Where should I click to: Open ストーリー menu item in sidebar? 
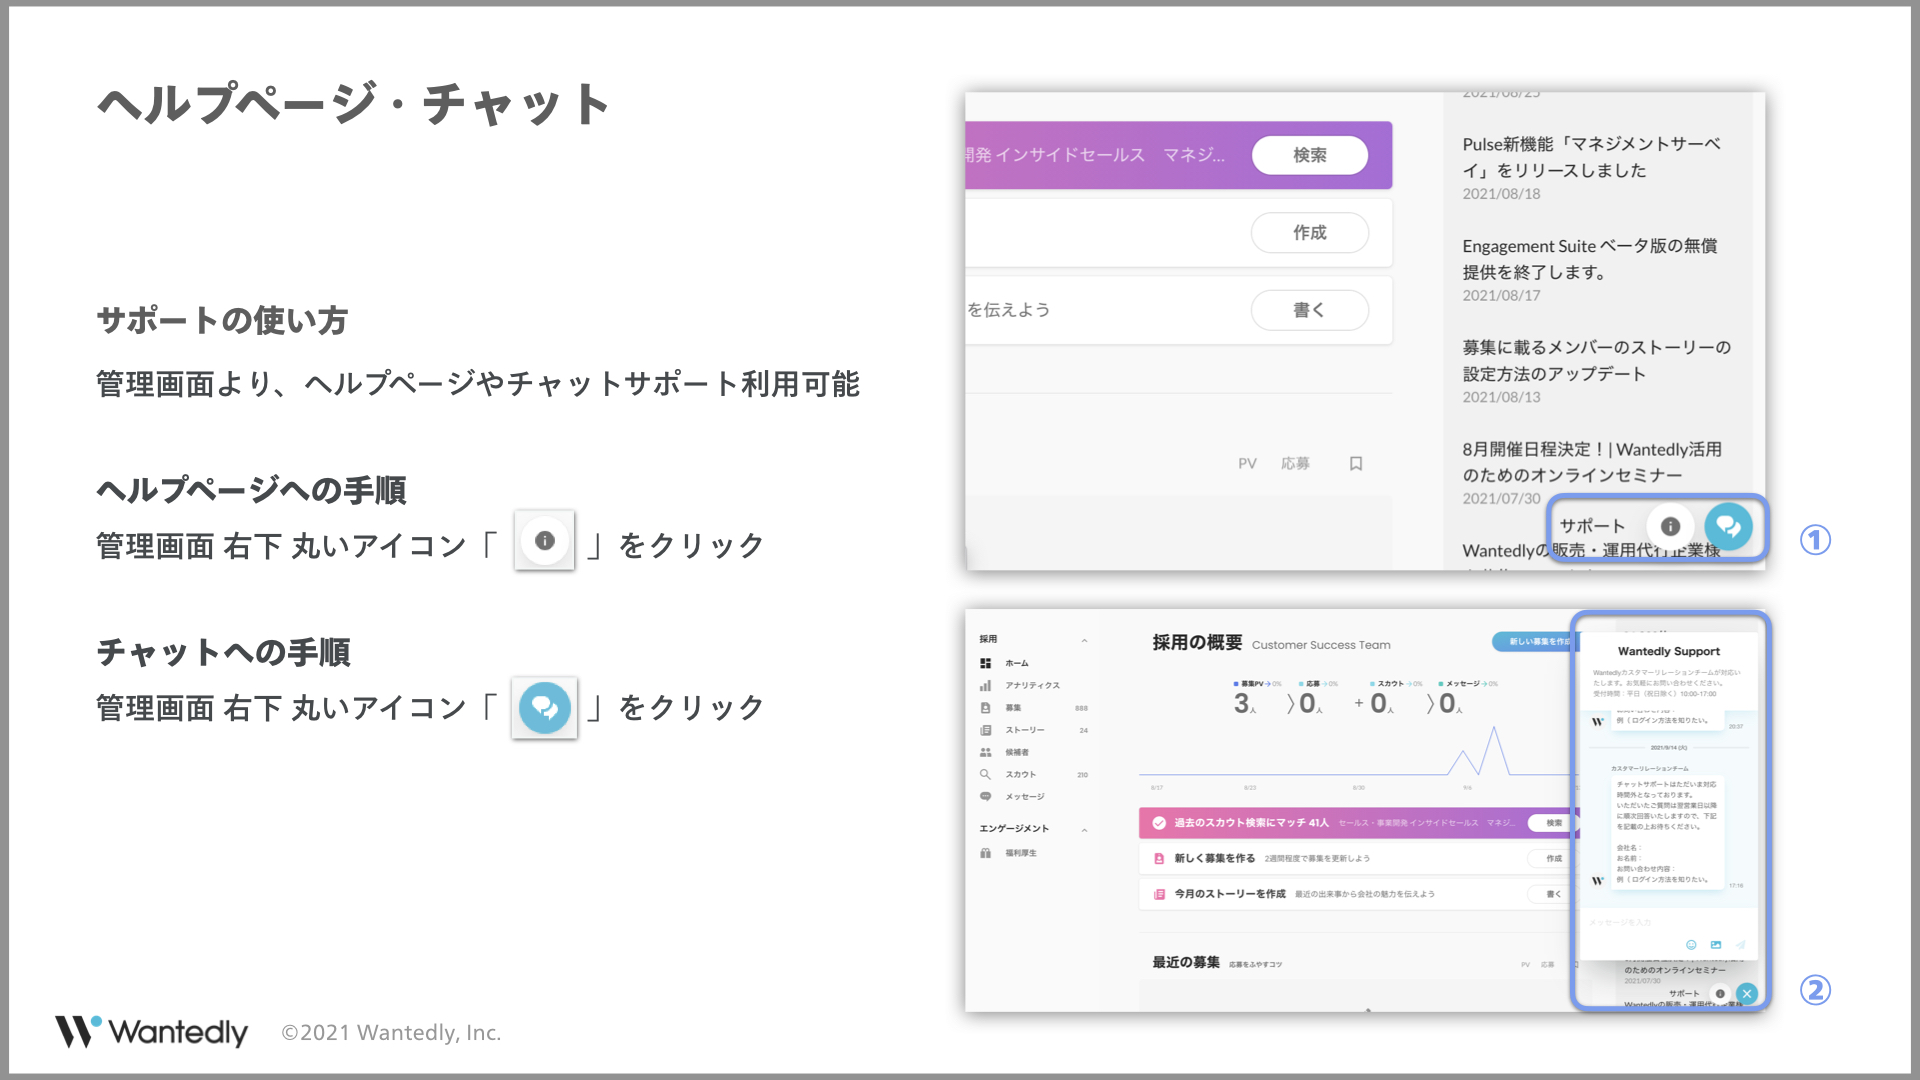coord(1024,730)
